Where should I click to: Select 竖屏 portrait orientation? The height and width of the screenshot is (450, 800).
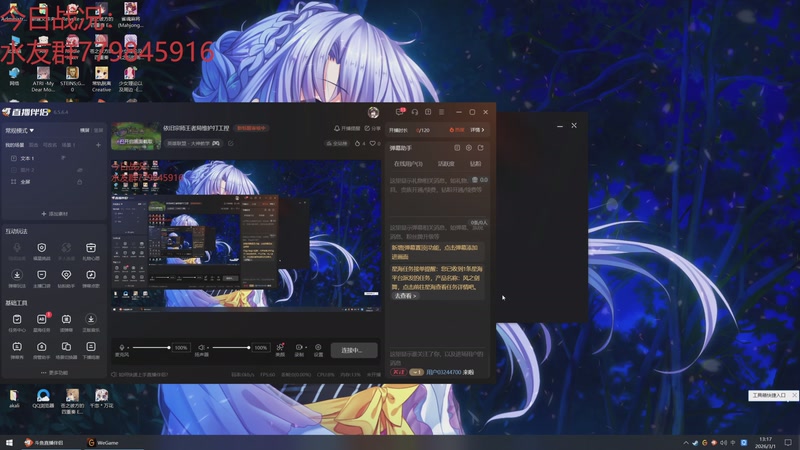click(x=98, y=131)
